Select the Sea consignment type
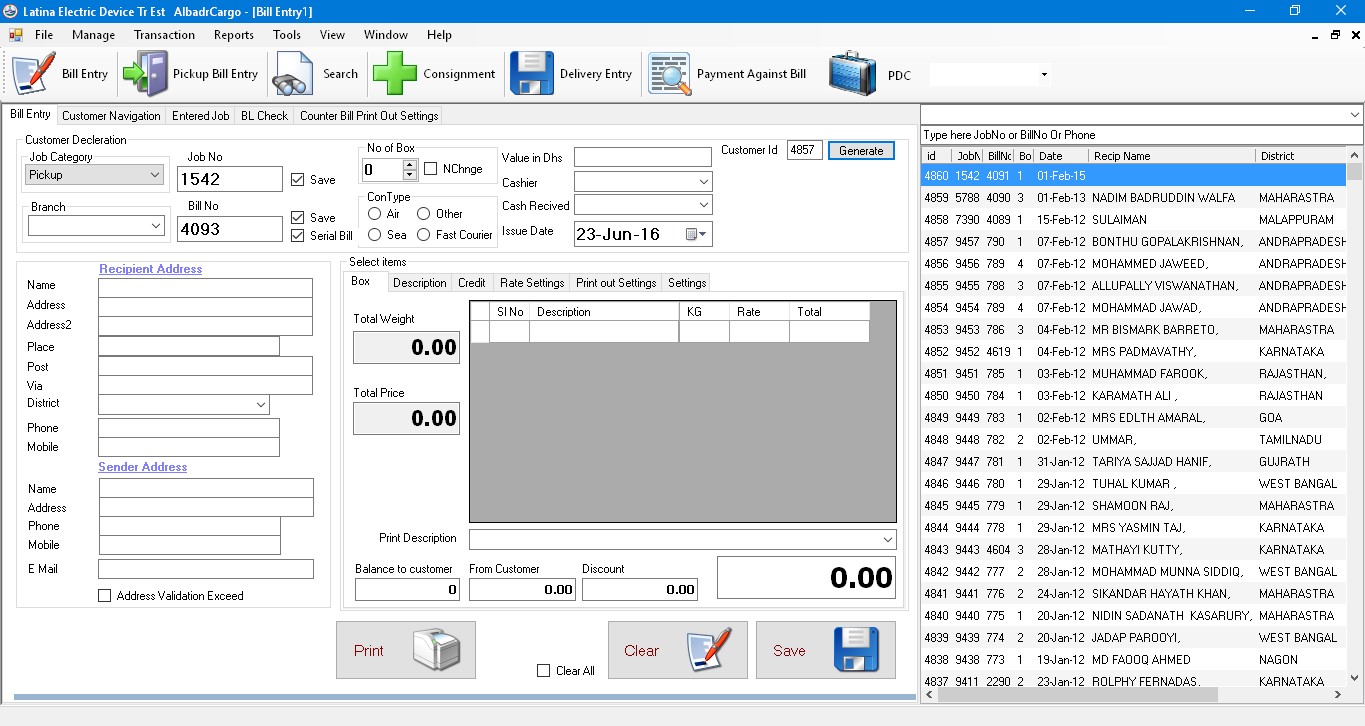Screen dimensions: 1365x726 [x=375, y=235]
